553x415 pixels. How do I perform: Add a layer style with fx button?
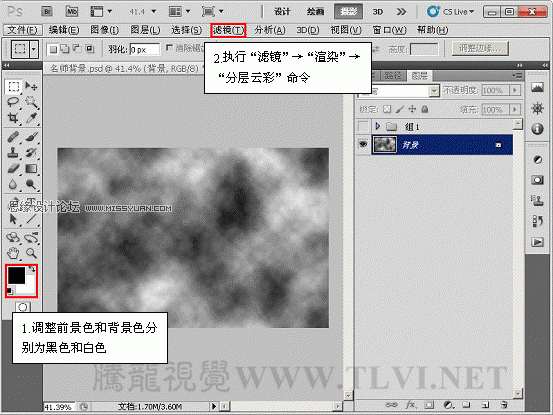pos(410,405)
